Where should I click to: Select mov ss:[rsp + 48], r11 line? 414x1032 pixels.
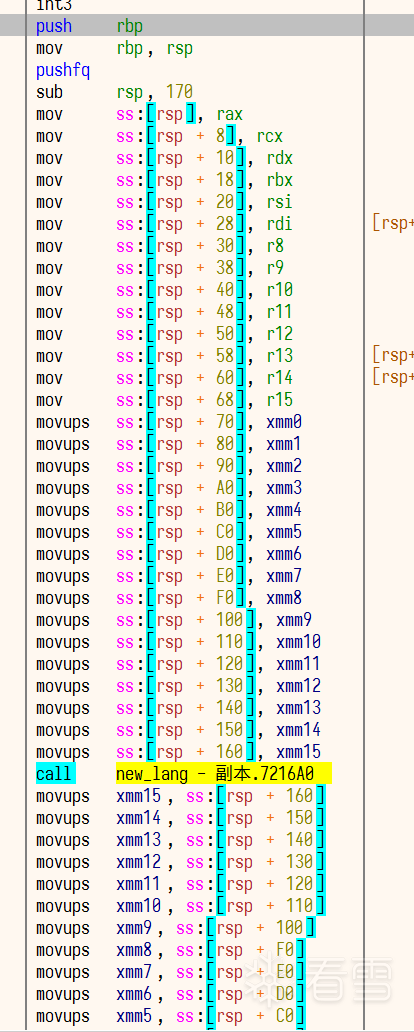165,312
